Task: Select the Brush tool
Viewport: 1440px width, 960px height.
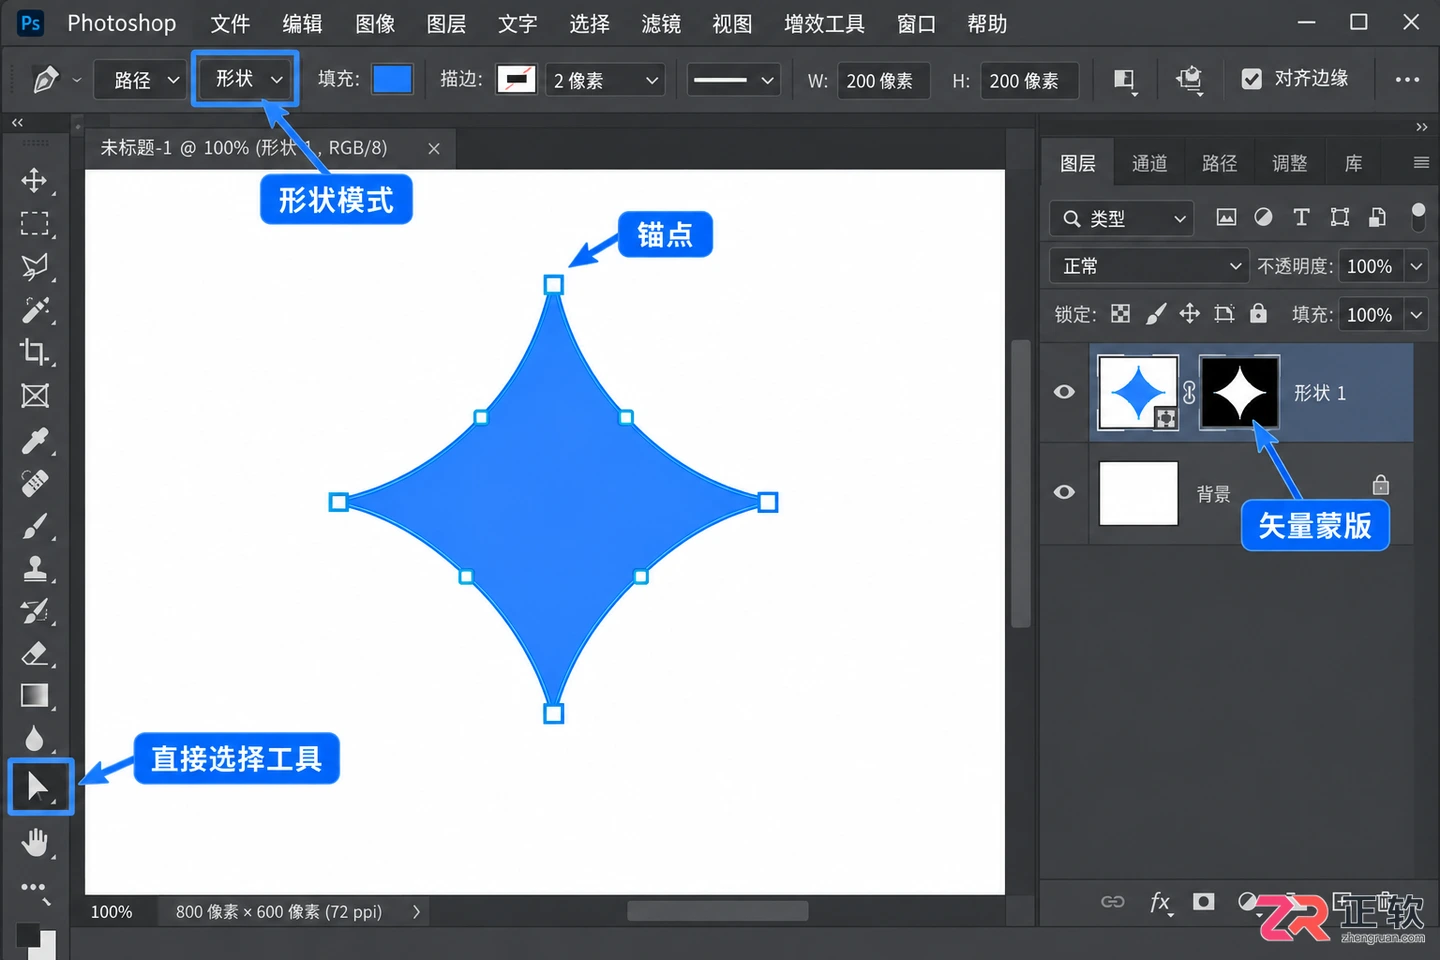Action: tap(35, 526)
